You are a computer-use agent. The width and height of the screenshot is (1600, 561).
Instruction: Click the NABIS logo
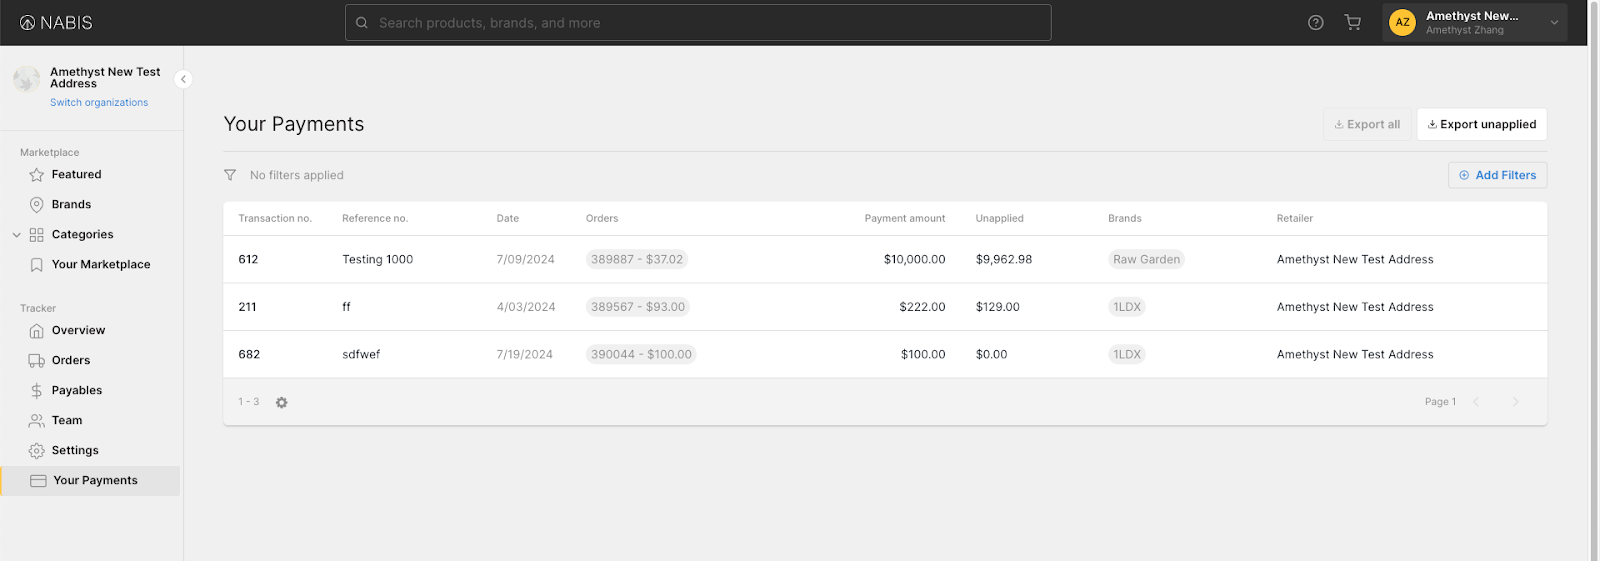point(56,23)
